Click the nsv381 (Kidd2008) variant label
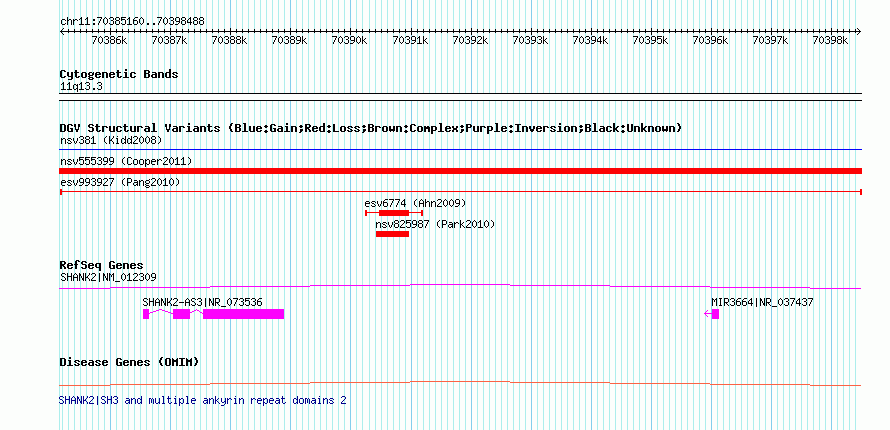This screenshot has width=890, height=430. [x=111, y=140]
